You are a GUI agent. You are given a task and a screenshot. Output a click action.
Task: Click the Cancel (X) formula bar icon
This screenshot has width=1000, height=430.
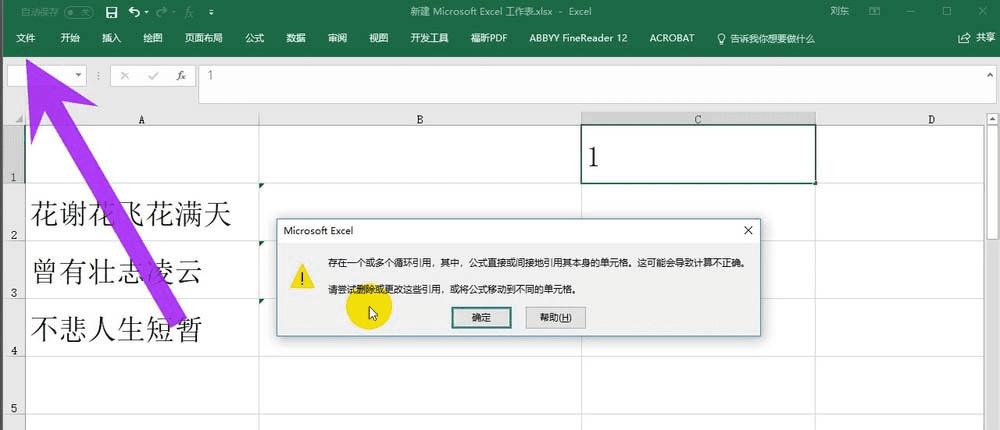tap(125, 76)
